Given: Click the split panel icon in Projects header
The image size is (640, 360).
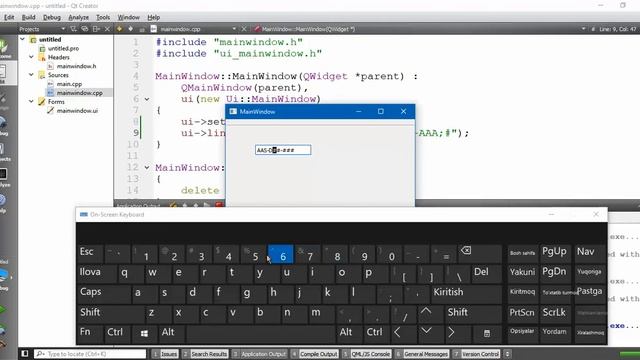Looking at the screenshot, I should pyautogui.click(x=96, y=29).
